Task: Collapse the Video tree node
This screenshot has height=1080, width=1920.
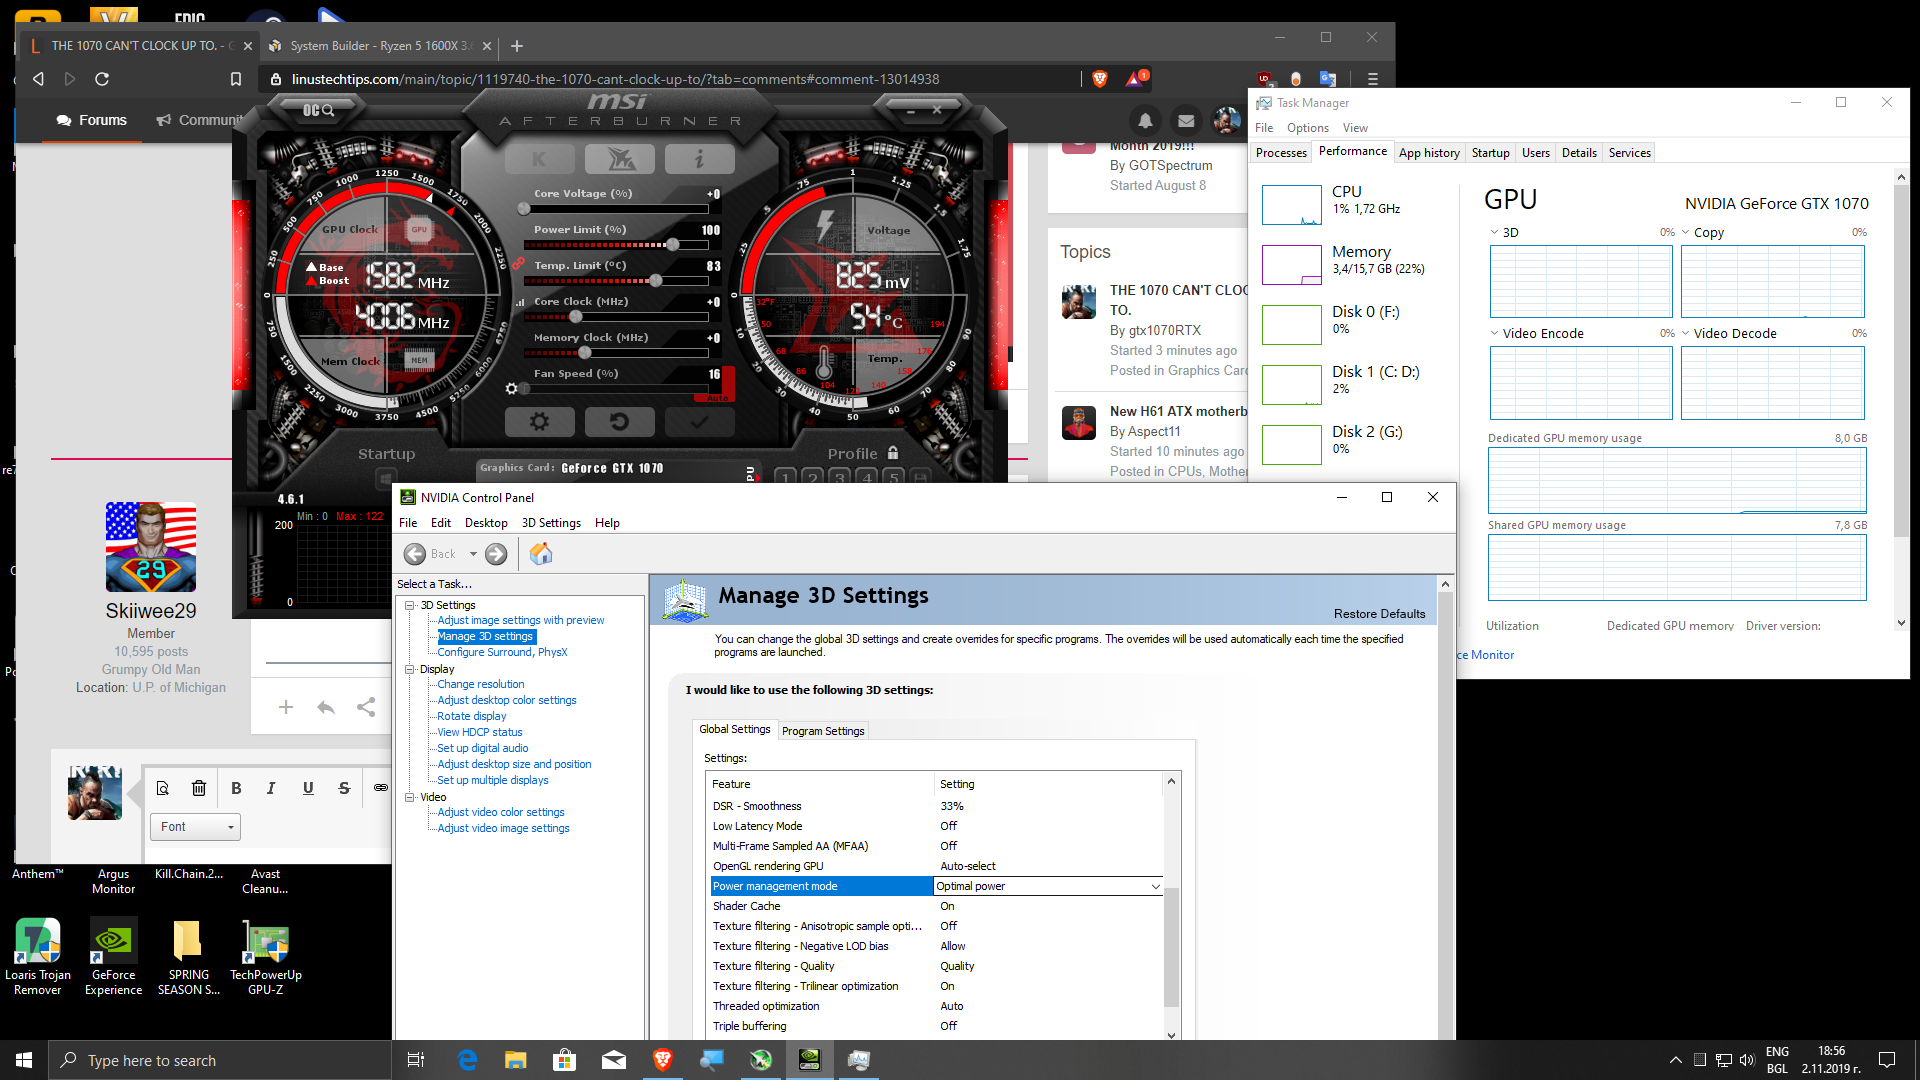Action: pyautogui.click(x=409, y=797)
